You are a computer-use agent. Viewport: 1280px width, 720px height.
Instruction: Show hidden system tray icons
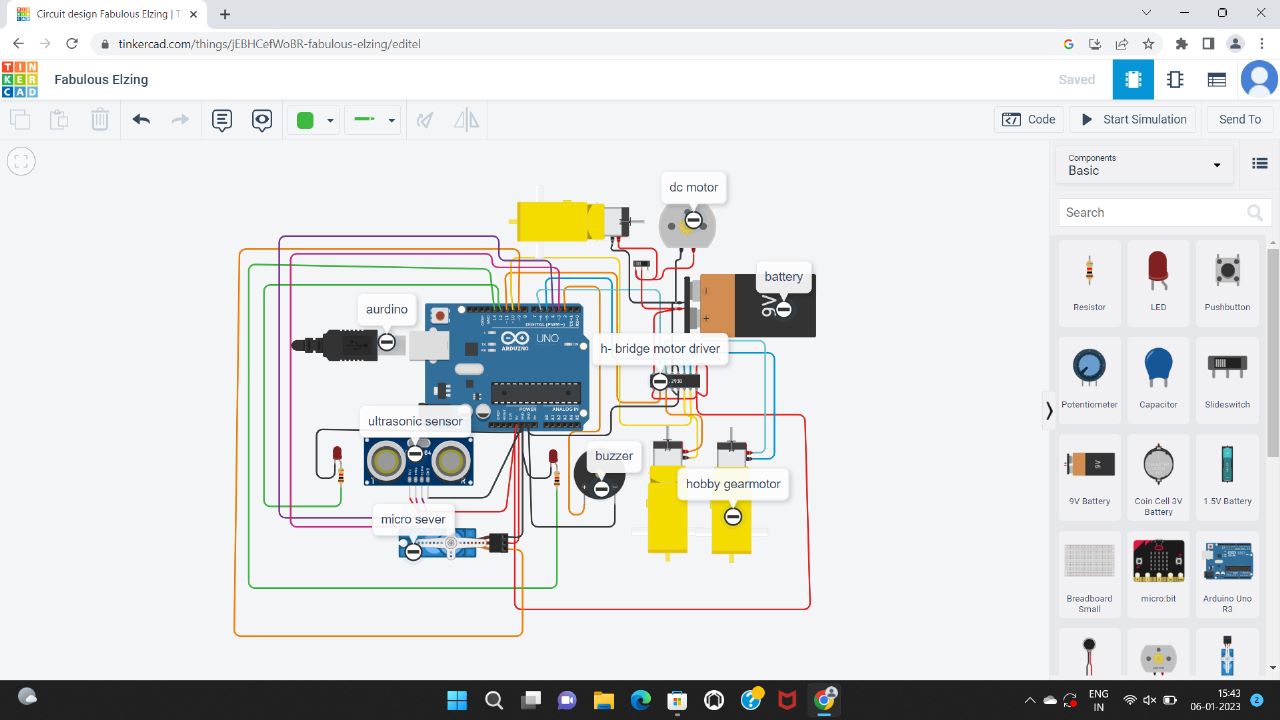[x=1030, y=699]
